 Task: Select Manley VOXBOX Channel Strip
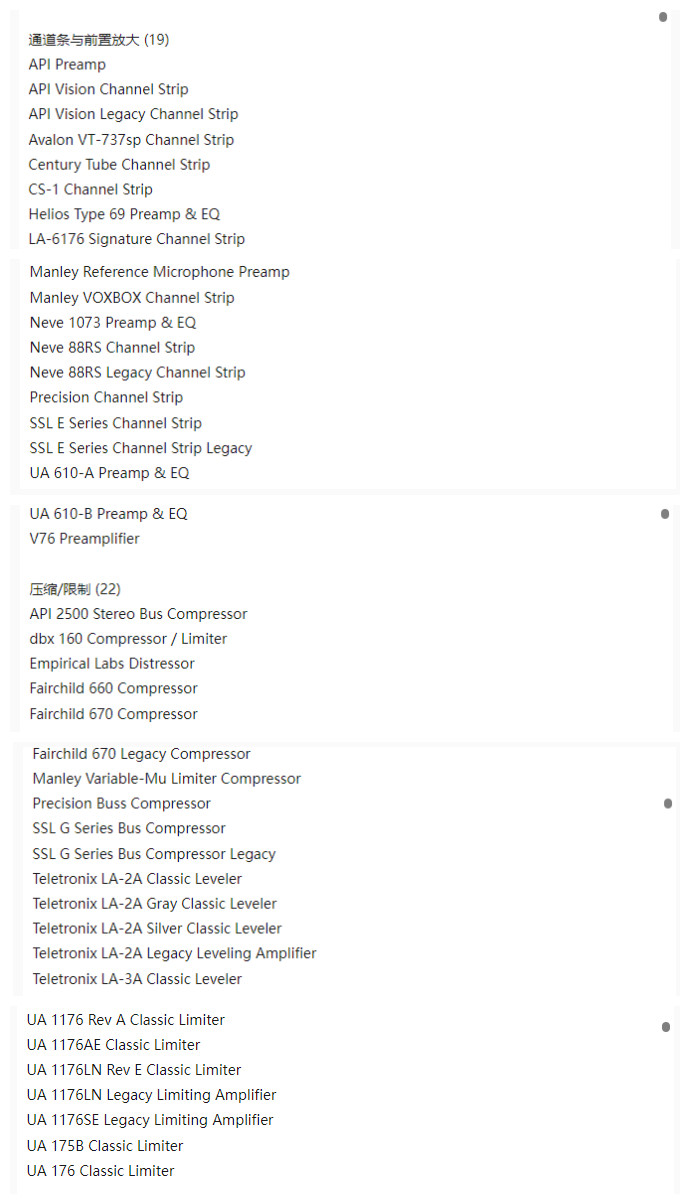pyautogui.click(x=132, y=297)
